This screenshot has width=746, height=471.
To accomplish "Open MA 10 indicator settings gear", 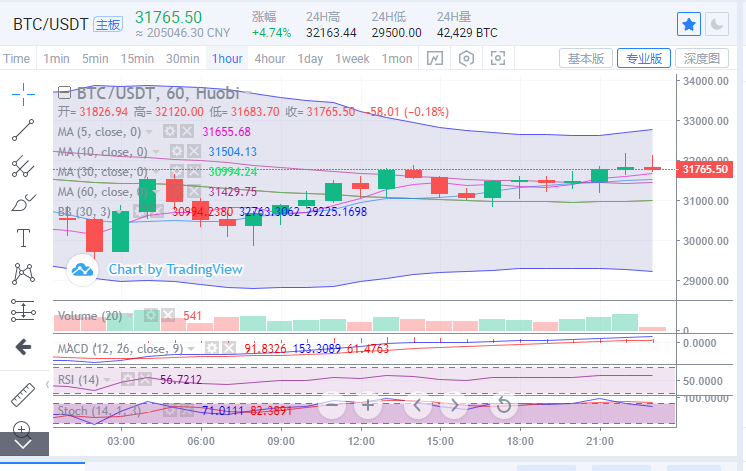I will [x=177, y=151].
